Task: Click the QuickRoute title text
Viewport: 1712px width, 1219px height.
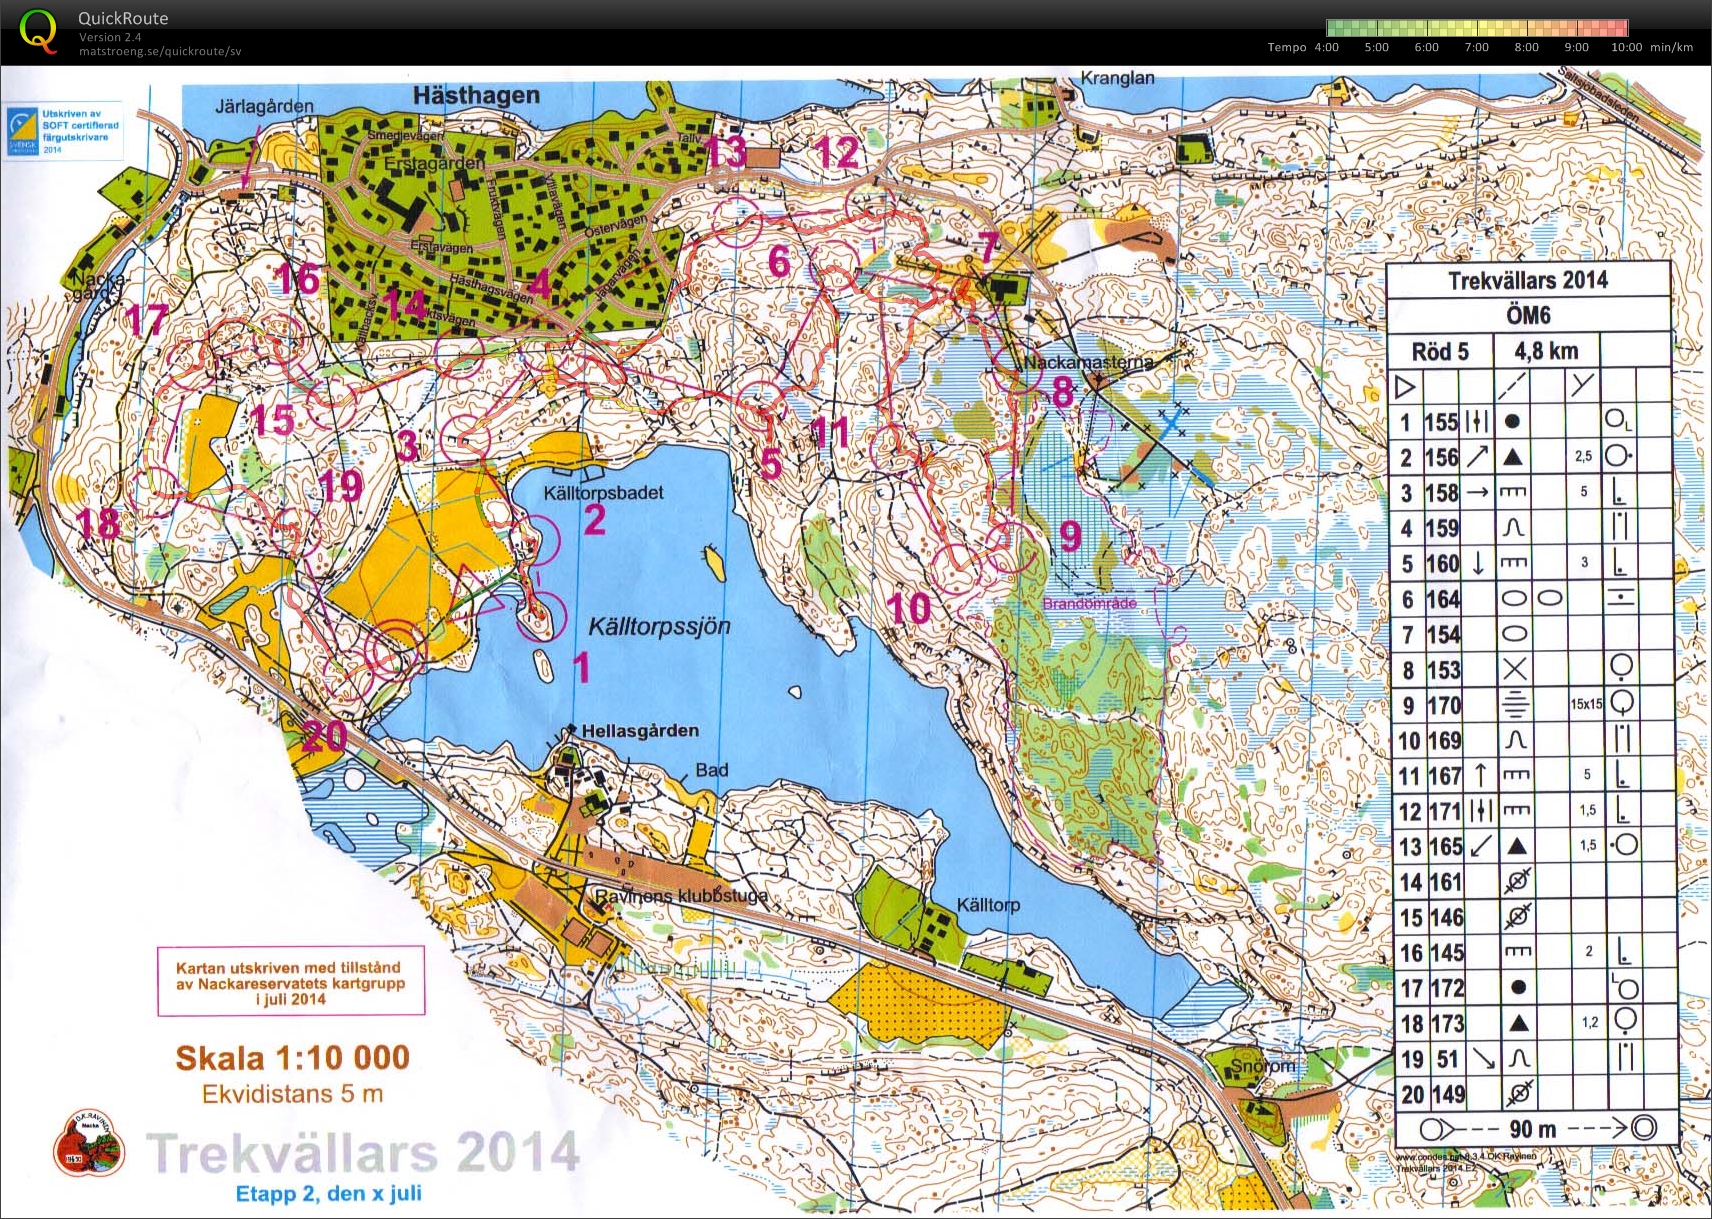Action: click(123, 18)
